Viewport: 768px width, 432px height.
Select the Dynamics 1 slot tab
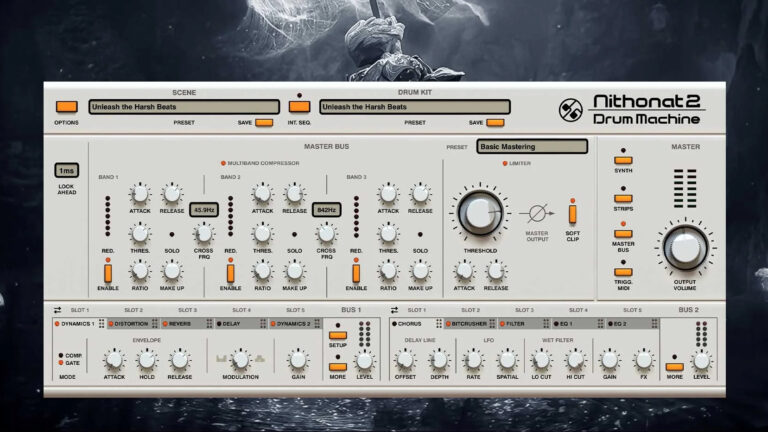(79, 324)
